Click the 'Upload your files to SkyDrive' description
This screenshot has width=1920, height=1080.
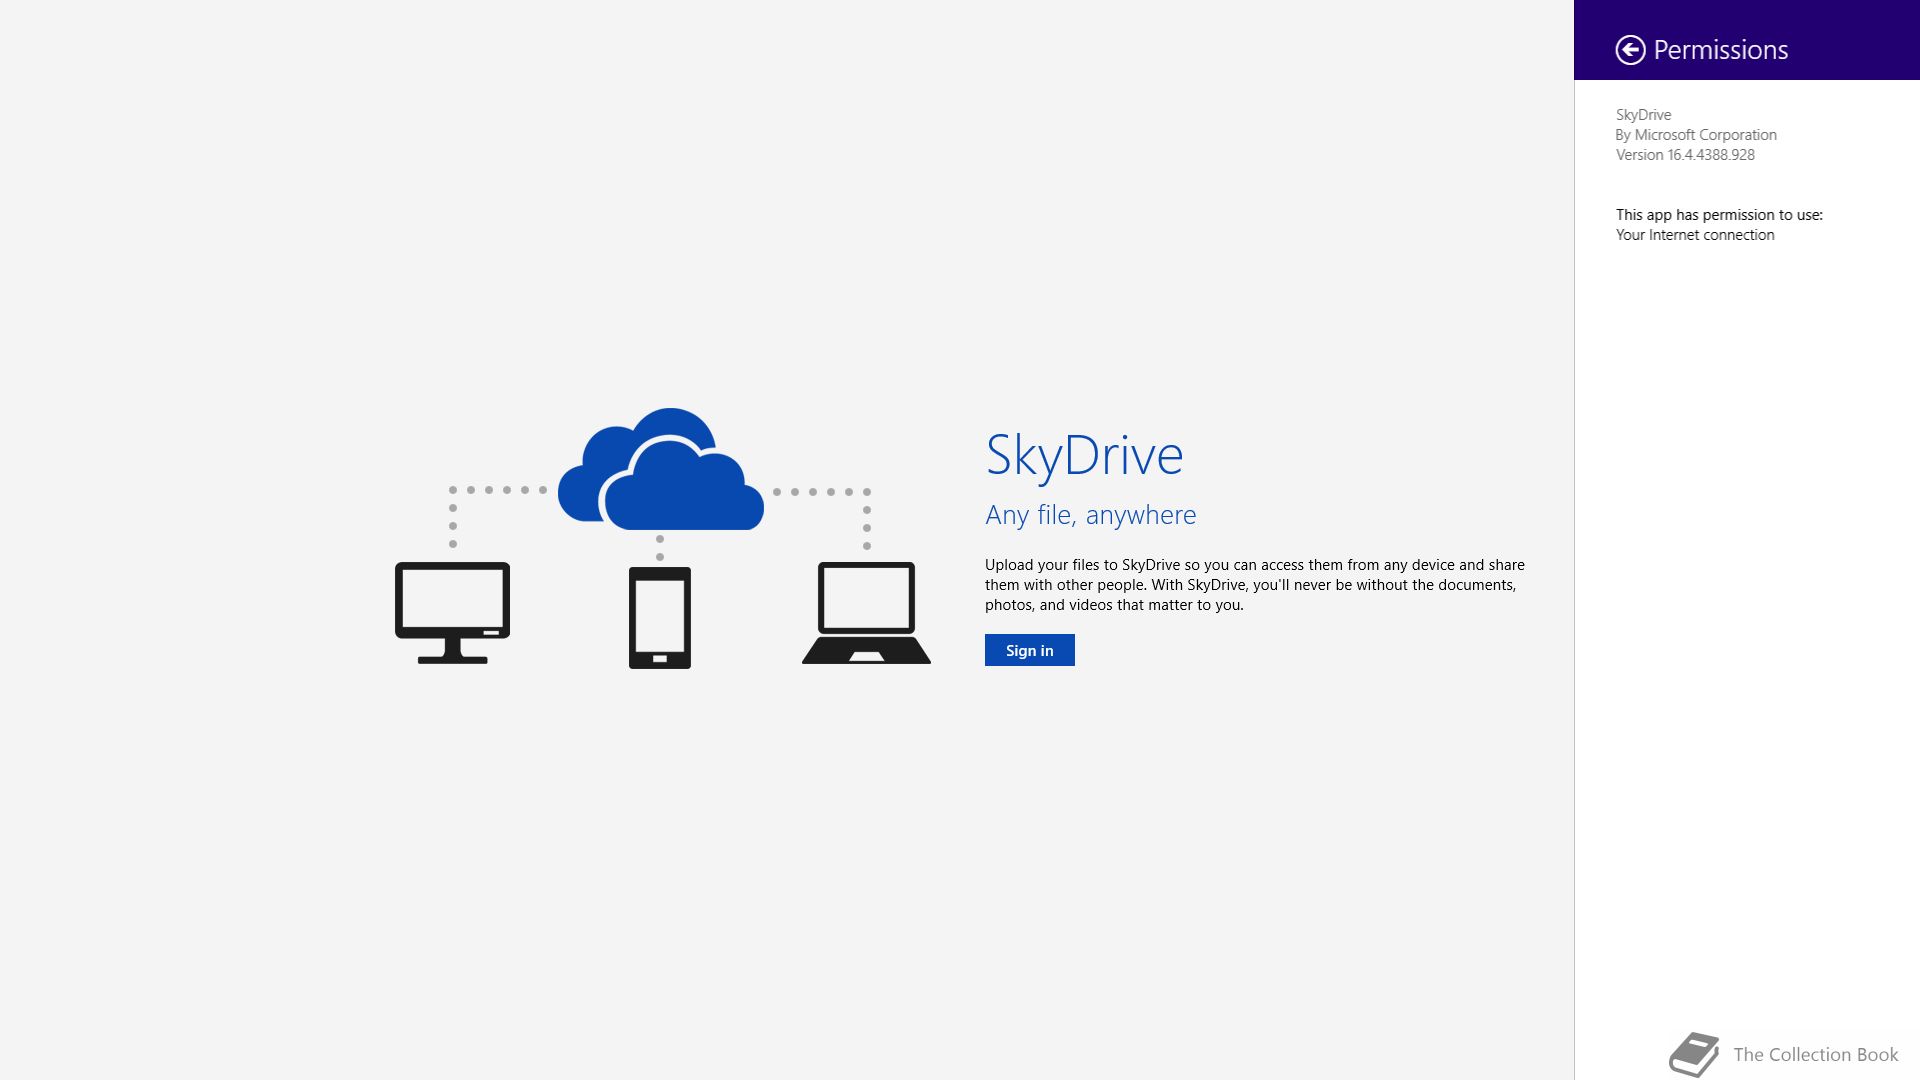(1255, 585)
